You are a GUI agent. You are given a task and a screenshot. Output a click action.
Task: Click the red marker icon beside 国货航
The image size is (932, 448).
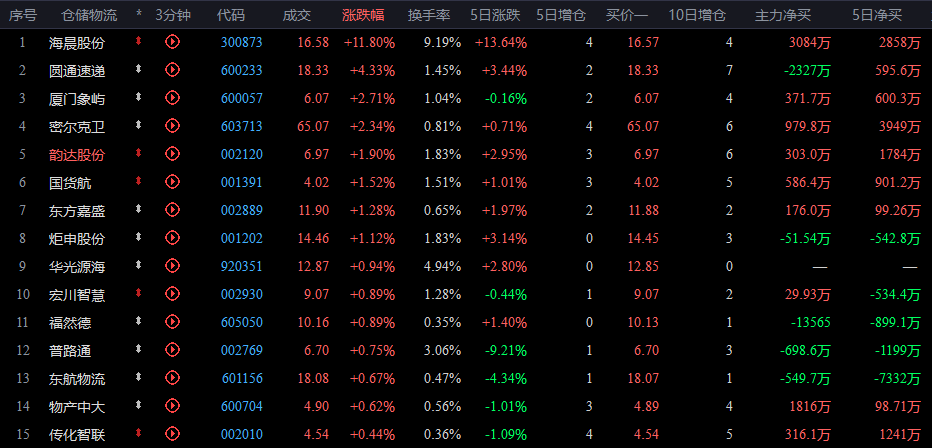138,181
